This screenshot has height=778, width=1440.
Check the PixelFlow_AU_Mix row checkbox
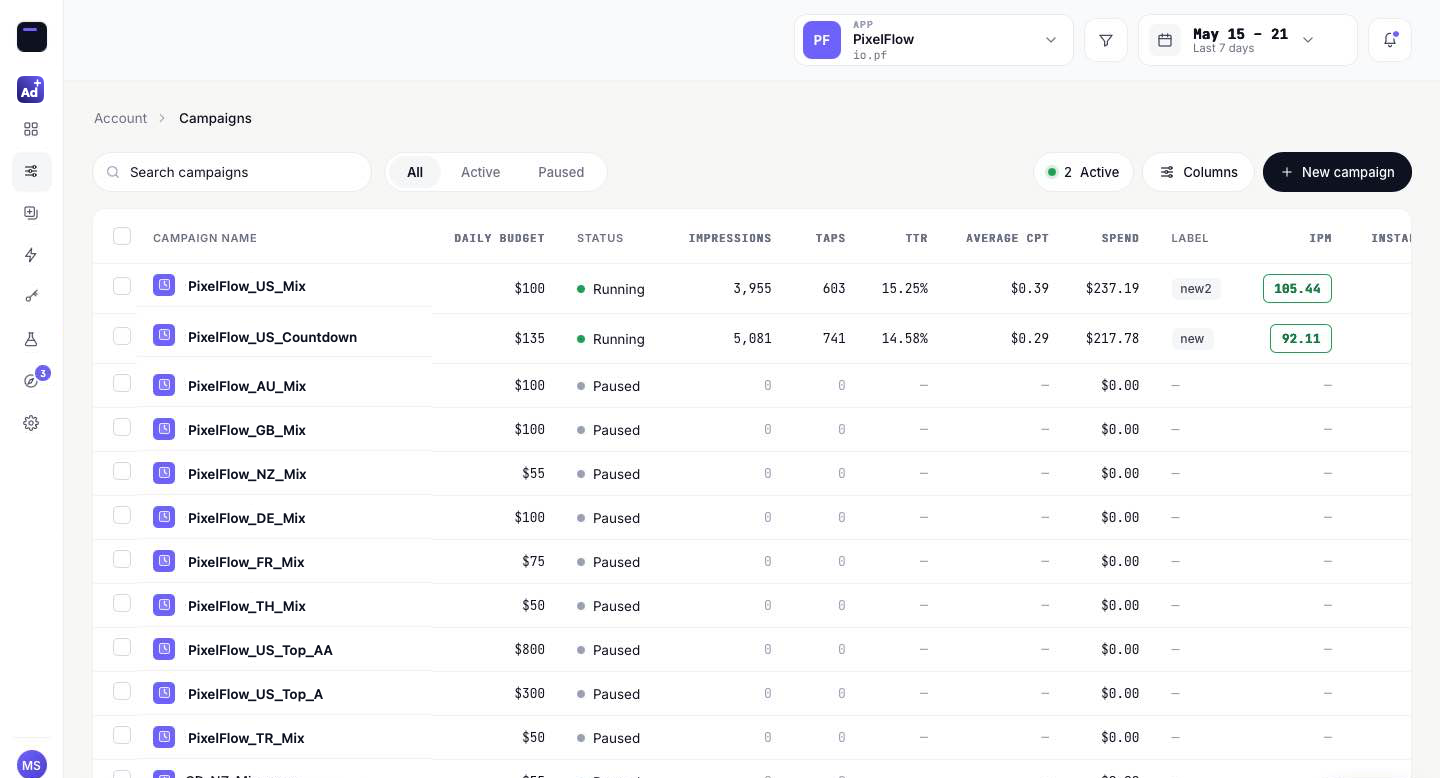[122, 383]
